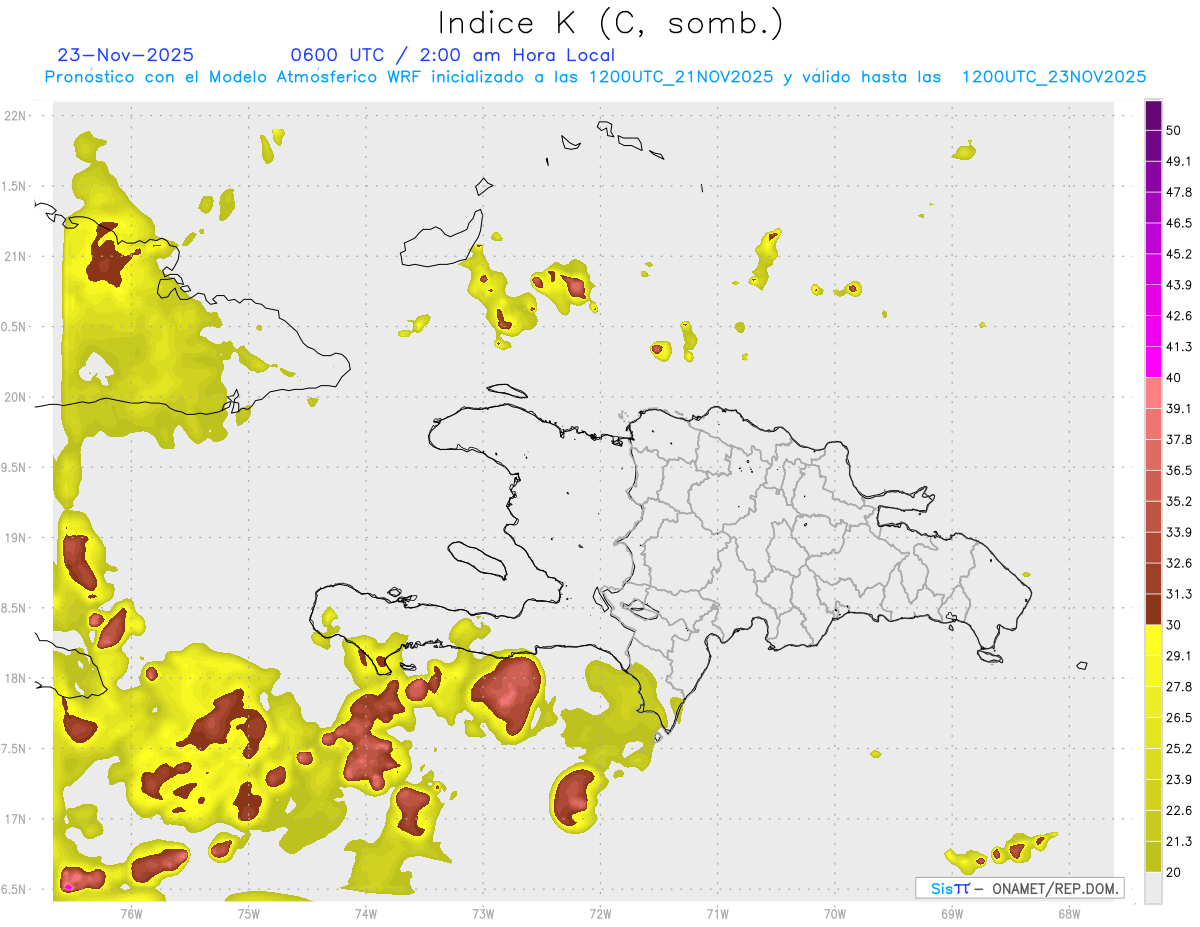
Task: Click the '73W' longitude label
Action: 483,913
